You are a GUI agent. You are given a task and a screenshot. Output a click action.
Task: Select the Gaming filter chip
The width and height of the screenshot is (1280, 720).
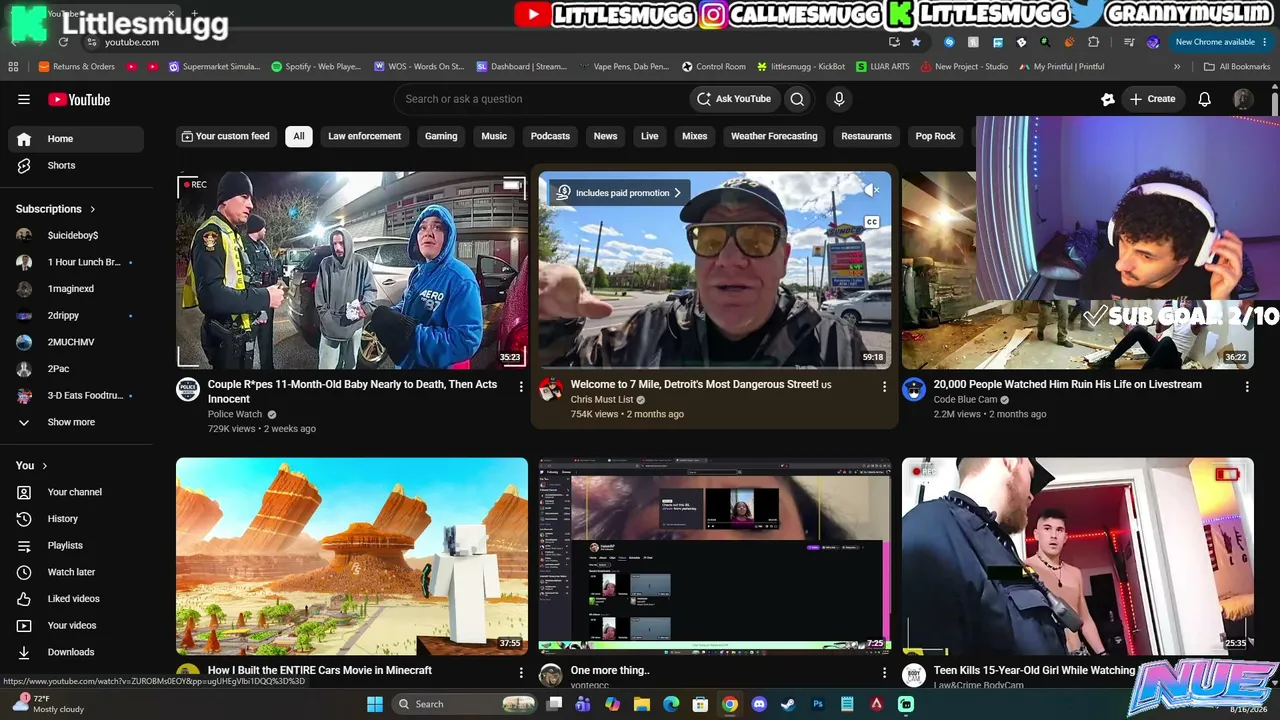(441, 136)
